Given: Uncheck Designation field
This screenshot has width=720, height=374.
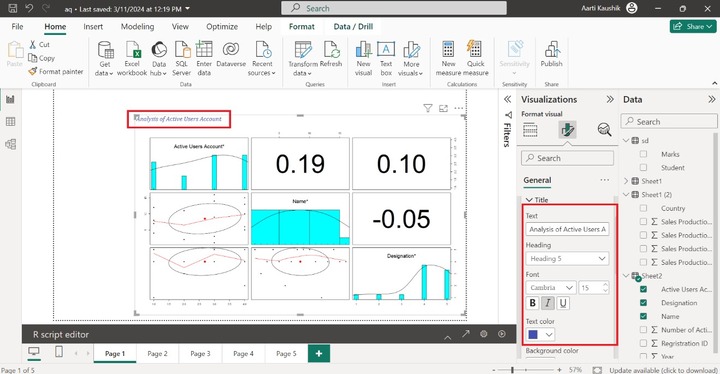Looking at the screenshot, I should click(x=643, y=303).
